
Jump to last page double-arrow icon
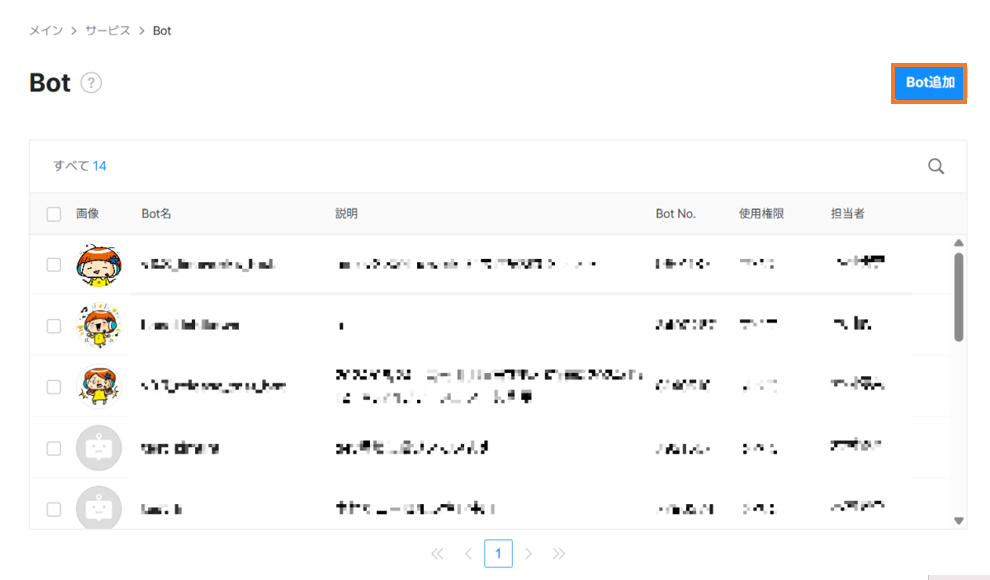pyautogui.click(x=559, y=553)
